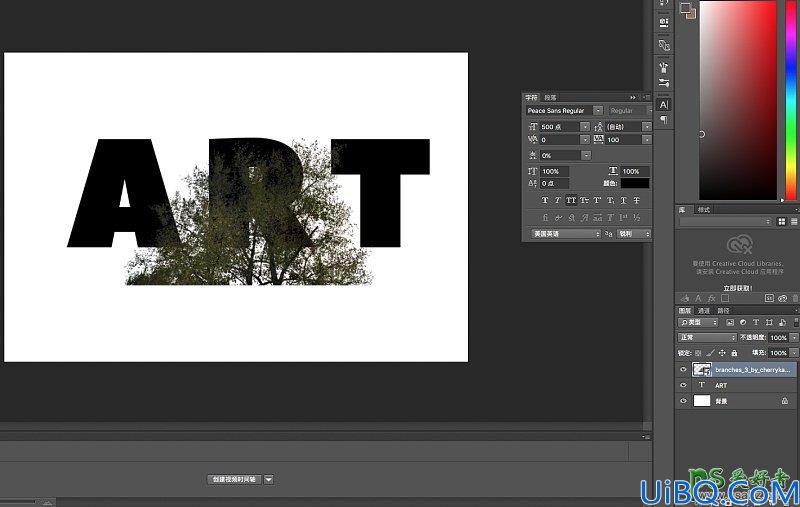This screenshot has width=800, height=507.
Task: Click the swash A icon
Action: 584,218
